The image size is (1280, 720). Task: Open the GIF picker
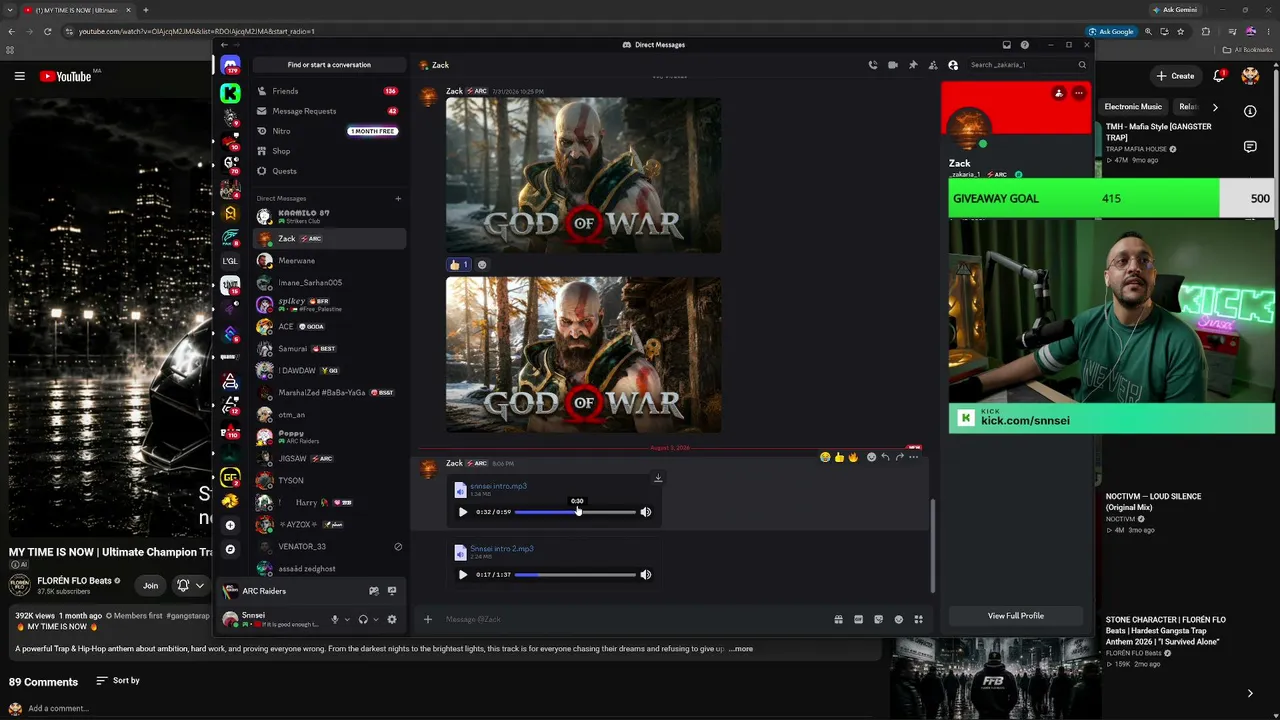pos(858,619)
